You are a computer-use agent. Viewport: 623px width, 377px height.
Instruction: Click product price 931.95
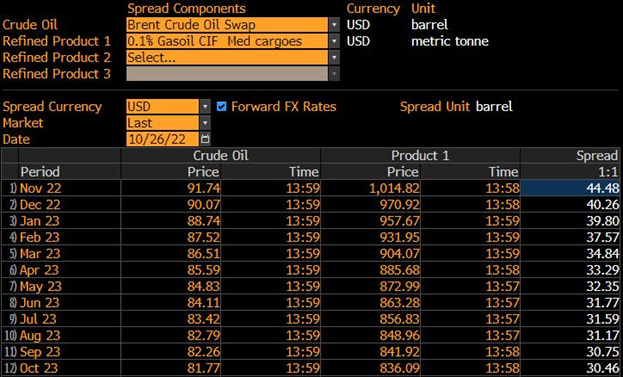(x=399, y=237)
